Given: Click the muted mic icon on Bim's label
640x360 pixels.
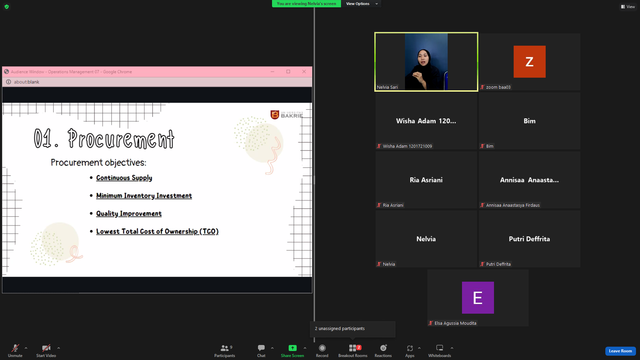Looking at the screenshot, I should (x=482, y=146).
